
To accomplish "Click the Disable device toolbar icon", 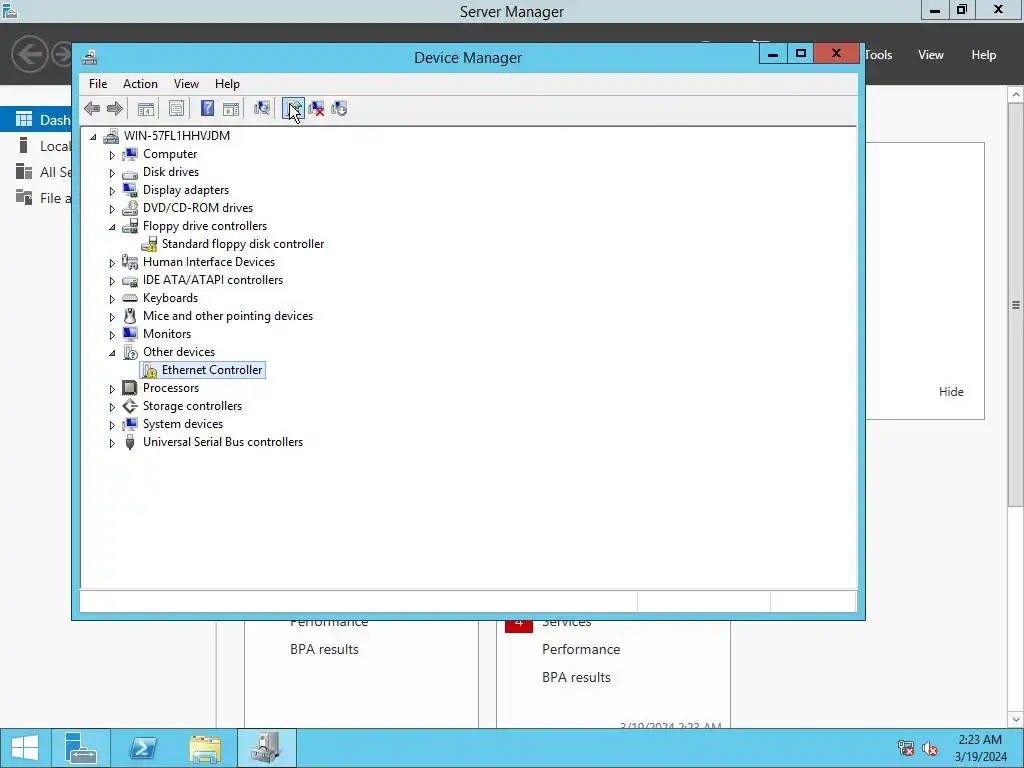I will [339, 108].
